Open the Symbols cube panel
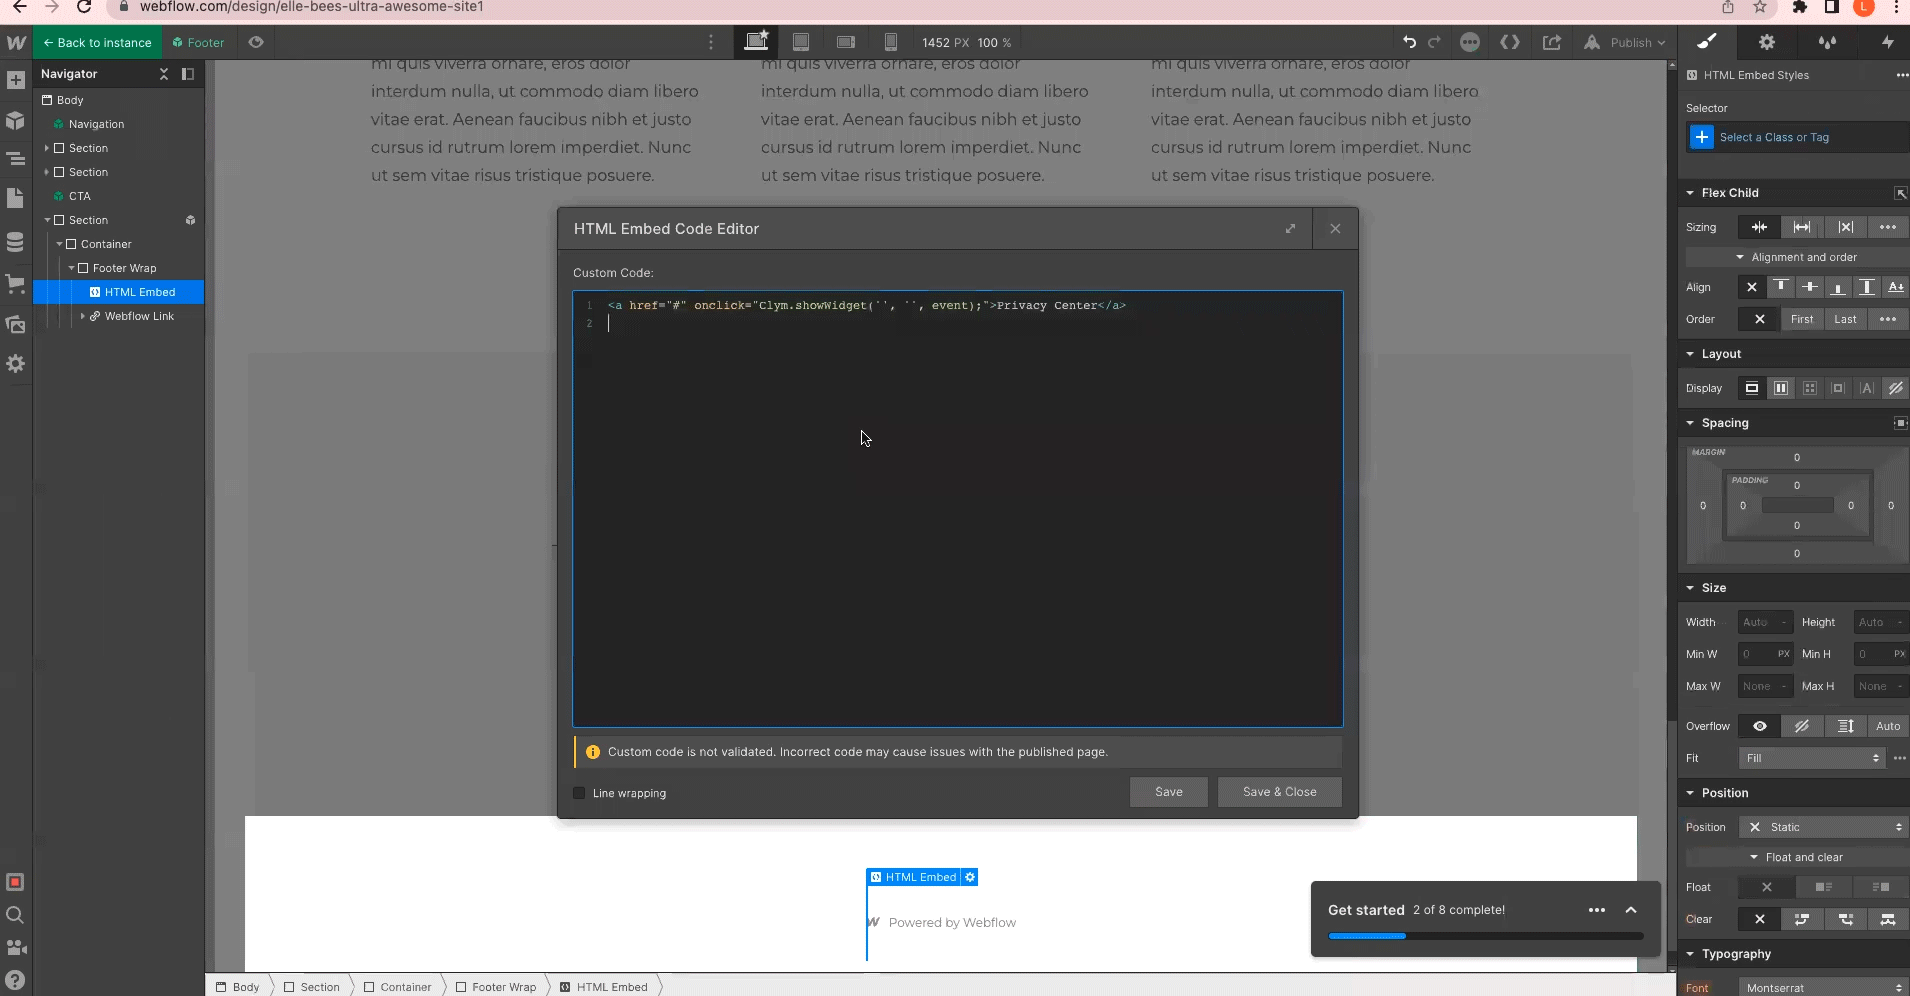 click(16, 121)
